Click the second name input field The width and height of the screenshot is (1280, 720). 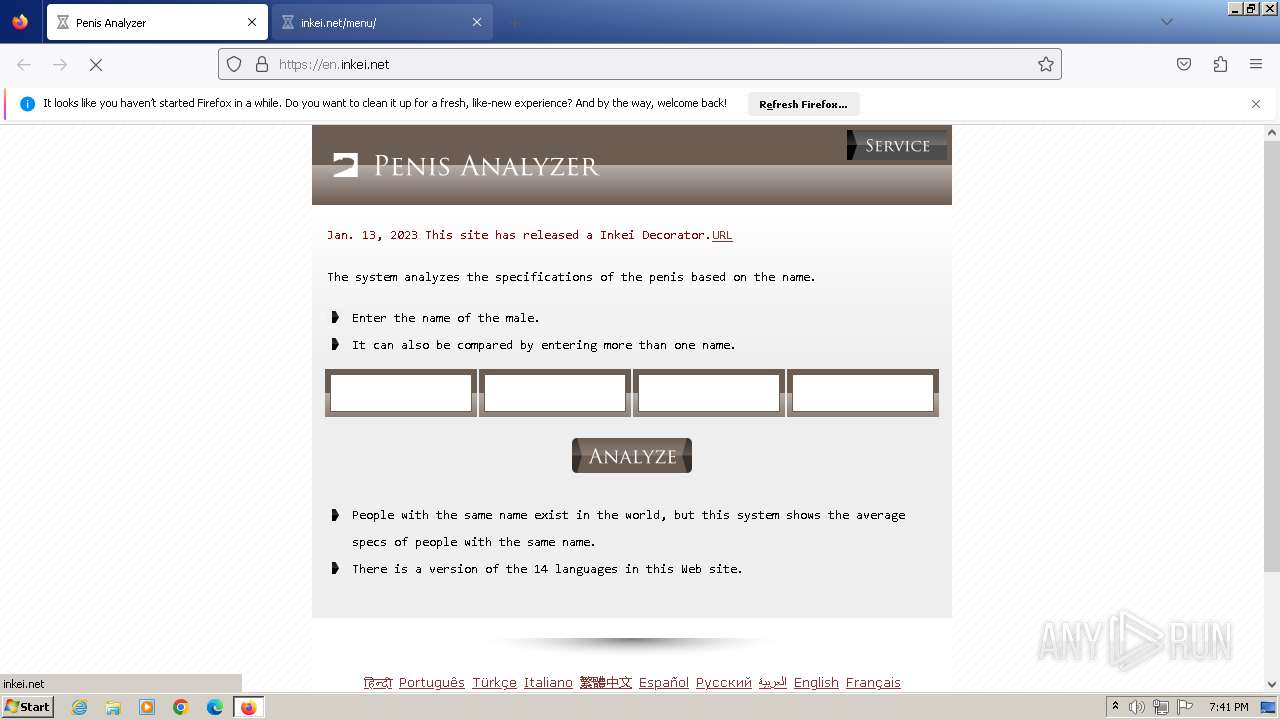pyautogui.click(x=555, y=393)
